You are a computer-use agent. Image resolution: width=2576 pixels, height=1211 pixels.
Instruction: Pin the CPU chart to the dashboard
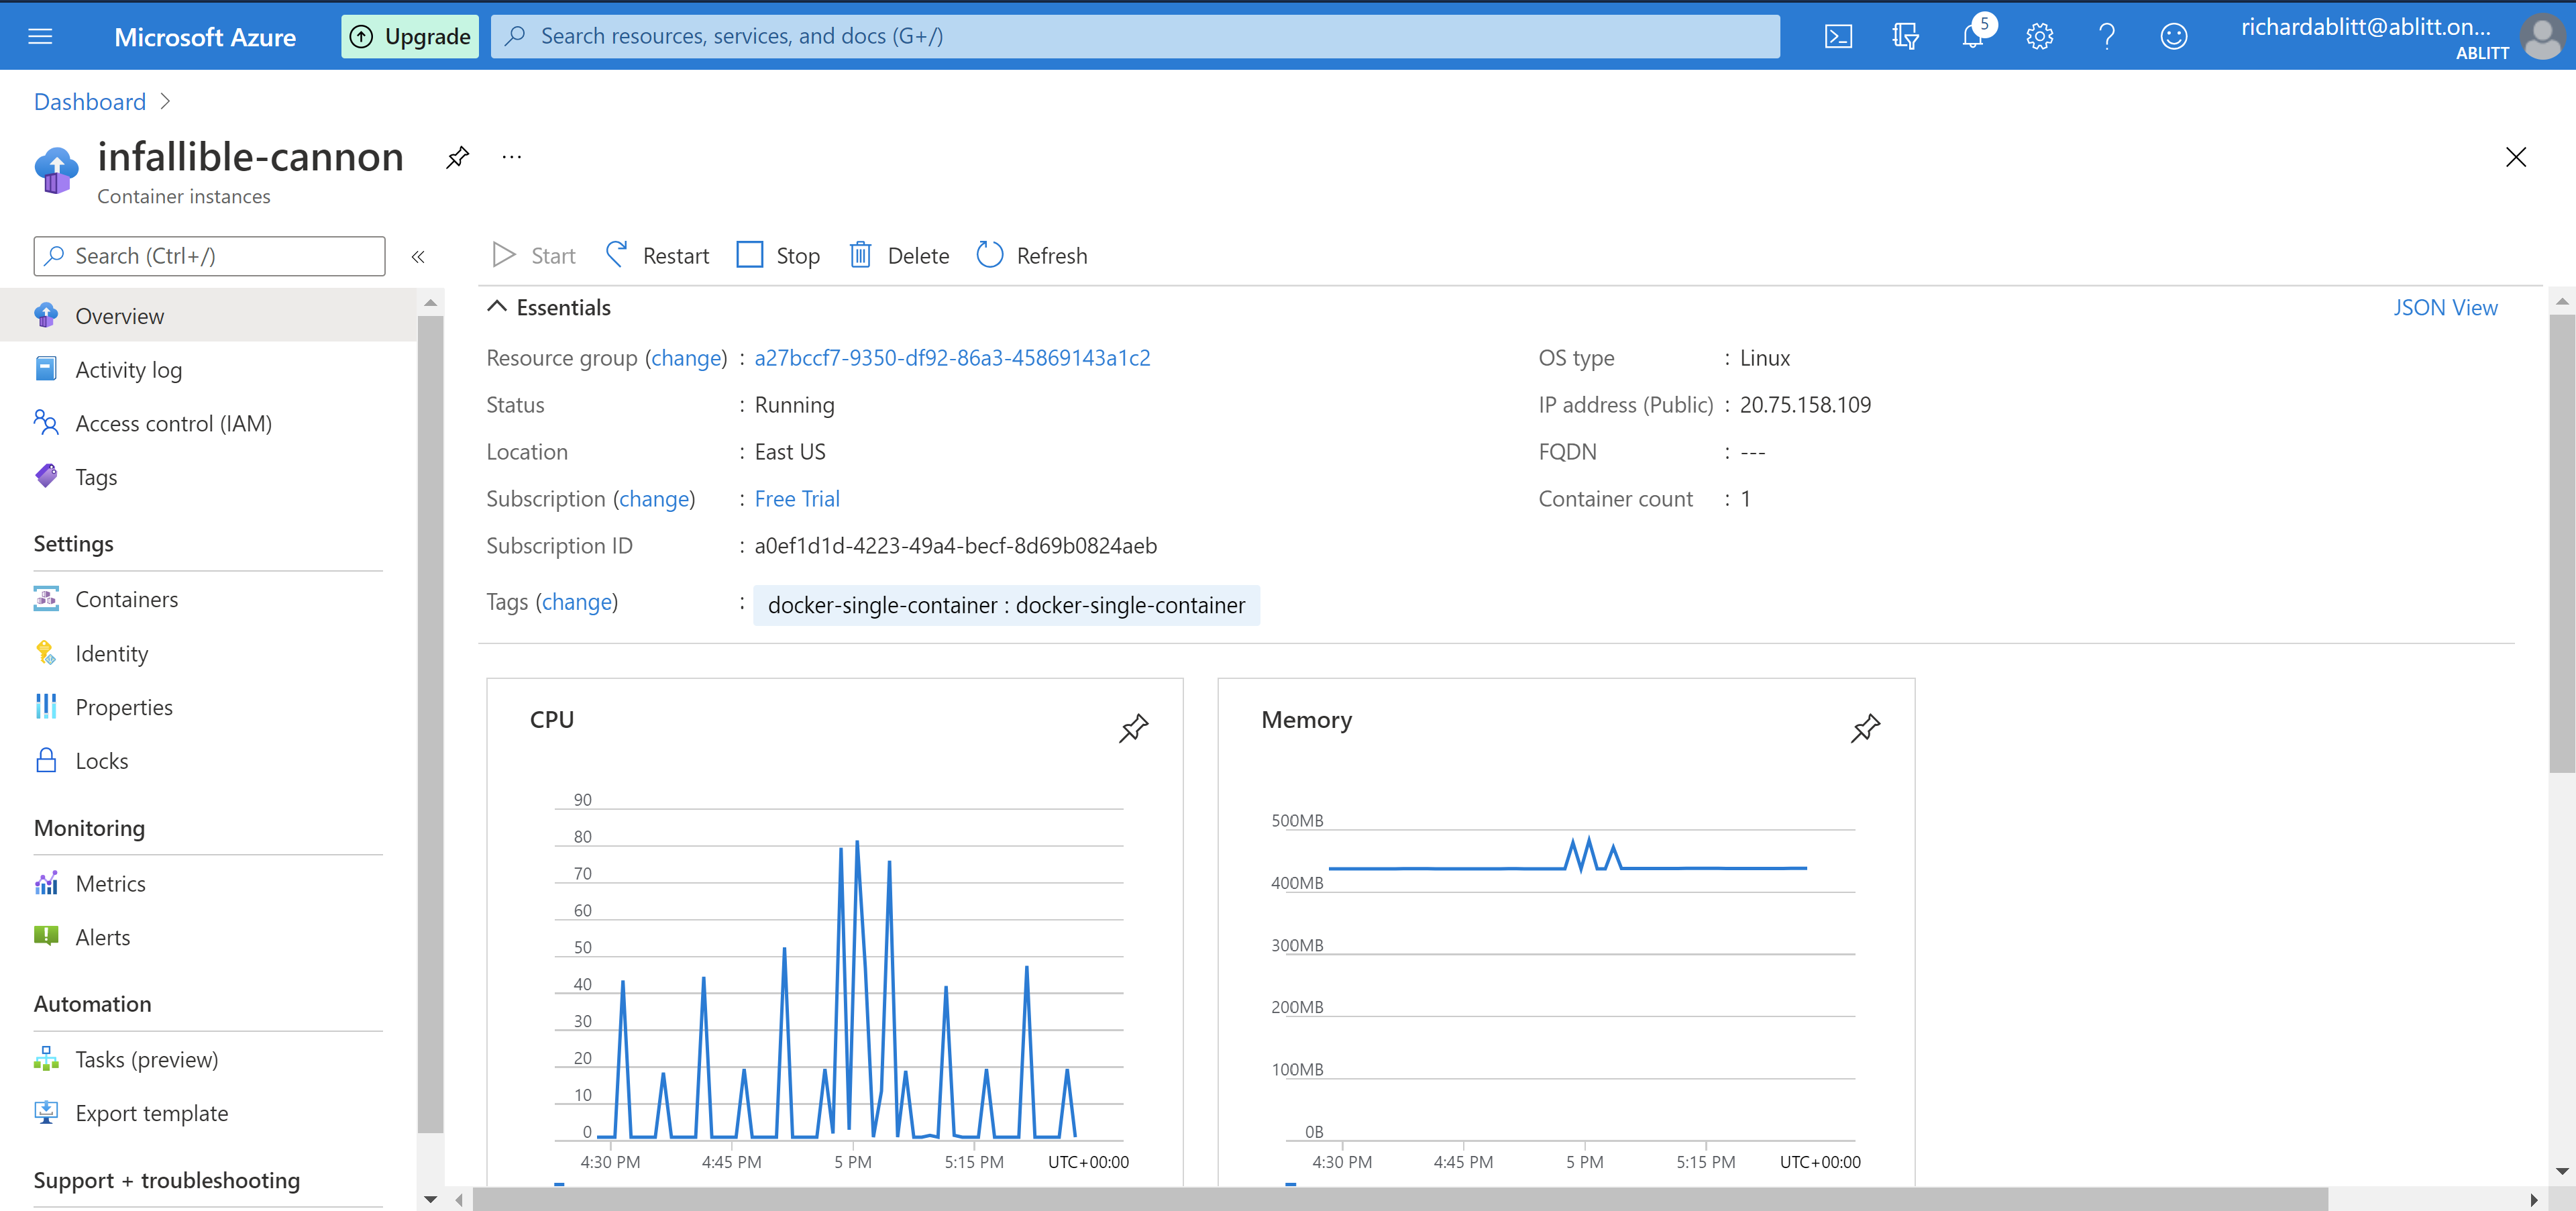click(1133, 728)
